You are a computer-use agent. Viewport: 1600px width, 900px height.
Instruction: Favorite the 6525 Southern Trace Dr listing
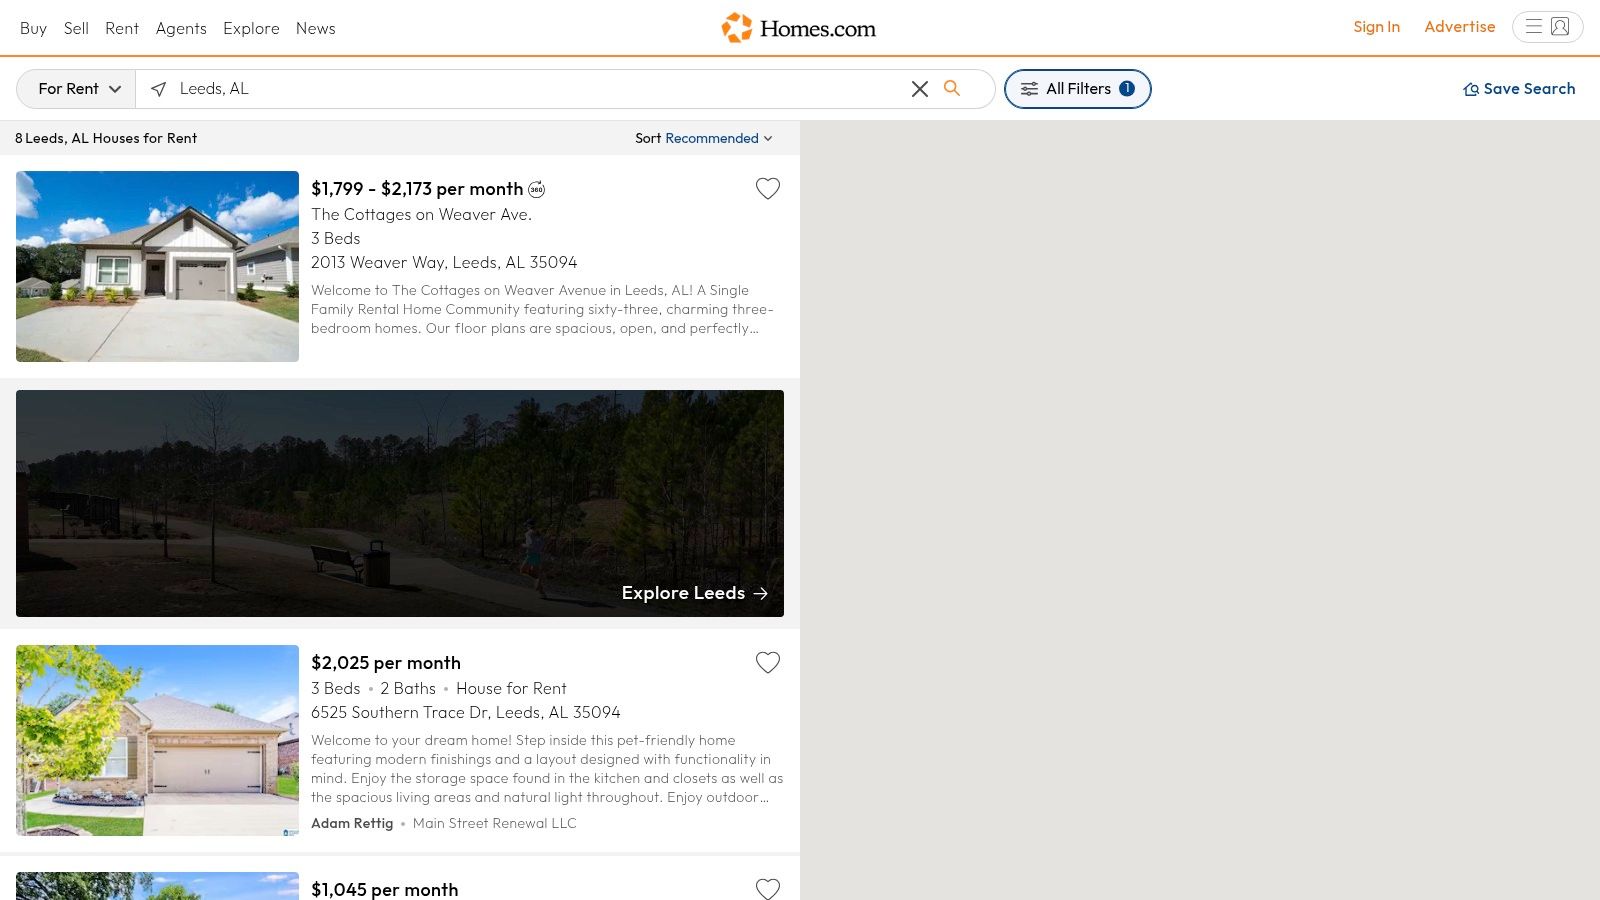[768, 662]
